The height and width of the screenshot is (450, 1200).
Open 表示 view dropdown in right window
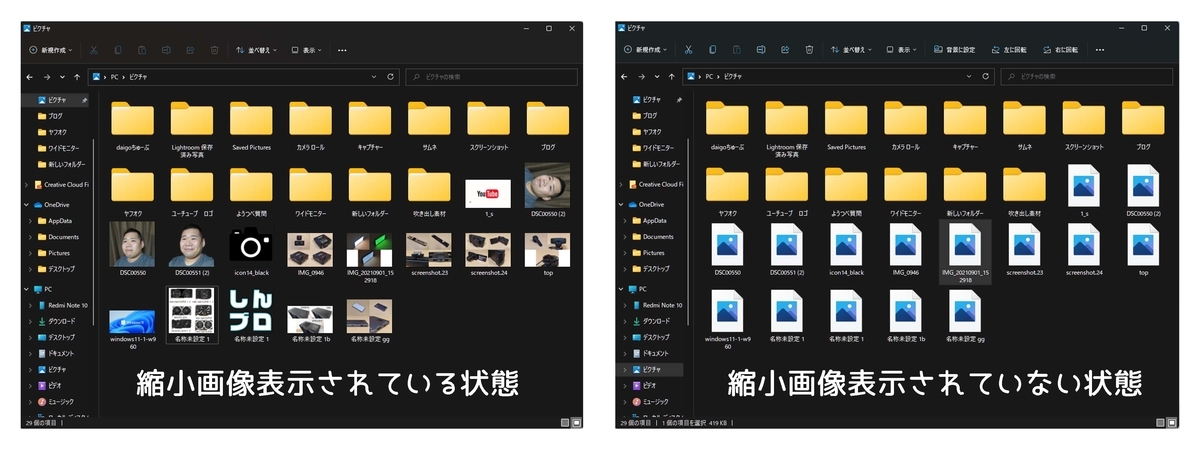[x=903, y=49]
